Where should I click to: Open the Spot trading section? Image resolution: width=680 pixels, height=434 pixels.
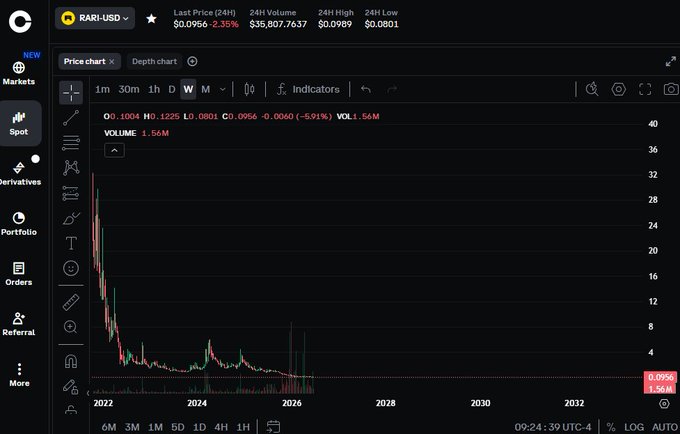(19, 124)
